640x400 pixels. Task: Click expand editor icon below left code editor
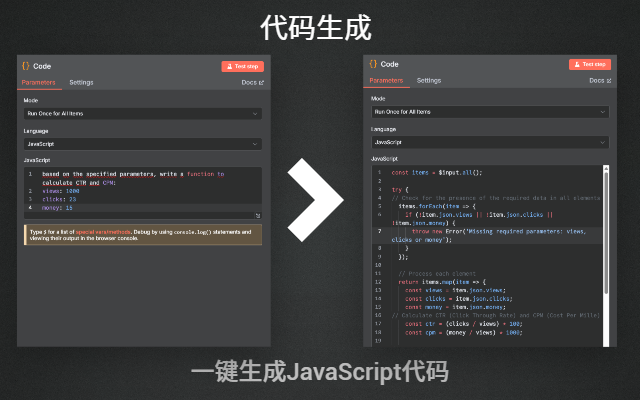click(x=258, y=216)
